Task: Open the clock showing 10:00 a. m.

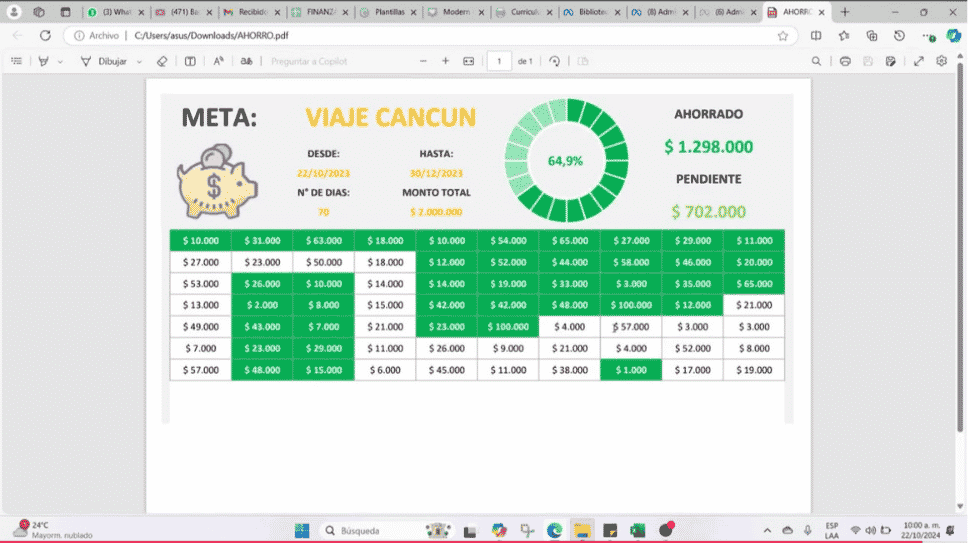Action: [920, 530]
